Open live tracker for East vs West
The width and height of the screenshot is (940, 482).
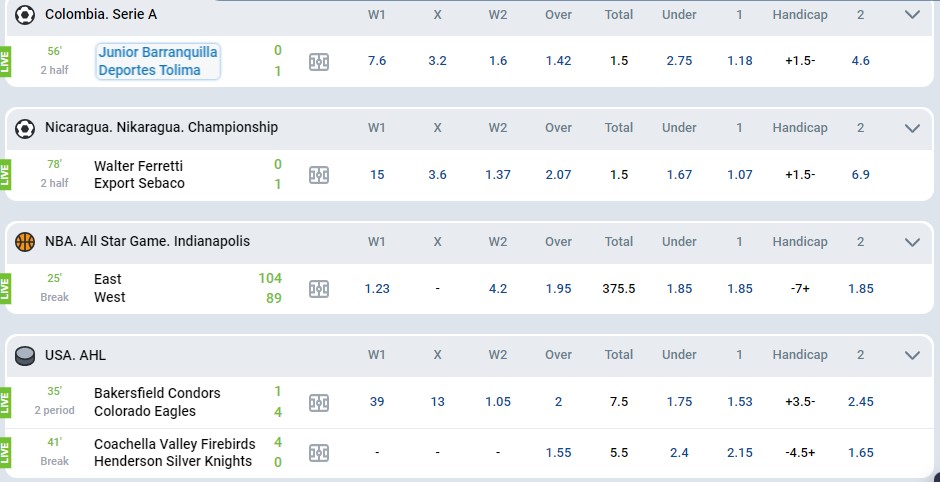[x=318, y=289]
